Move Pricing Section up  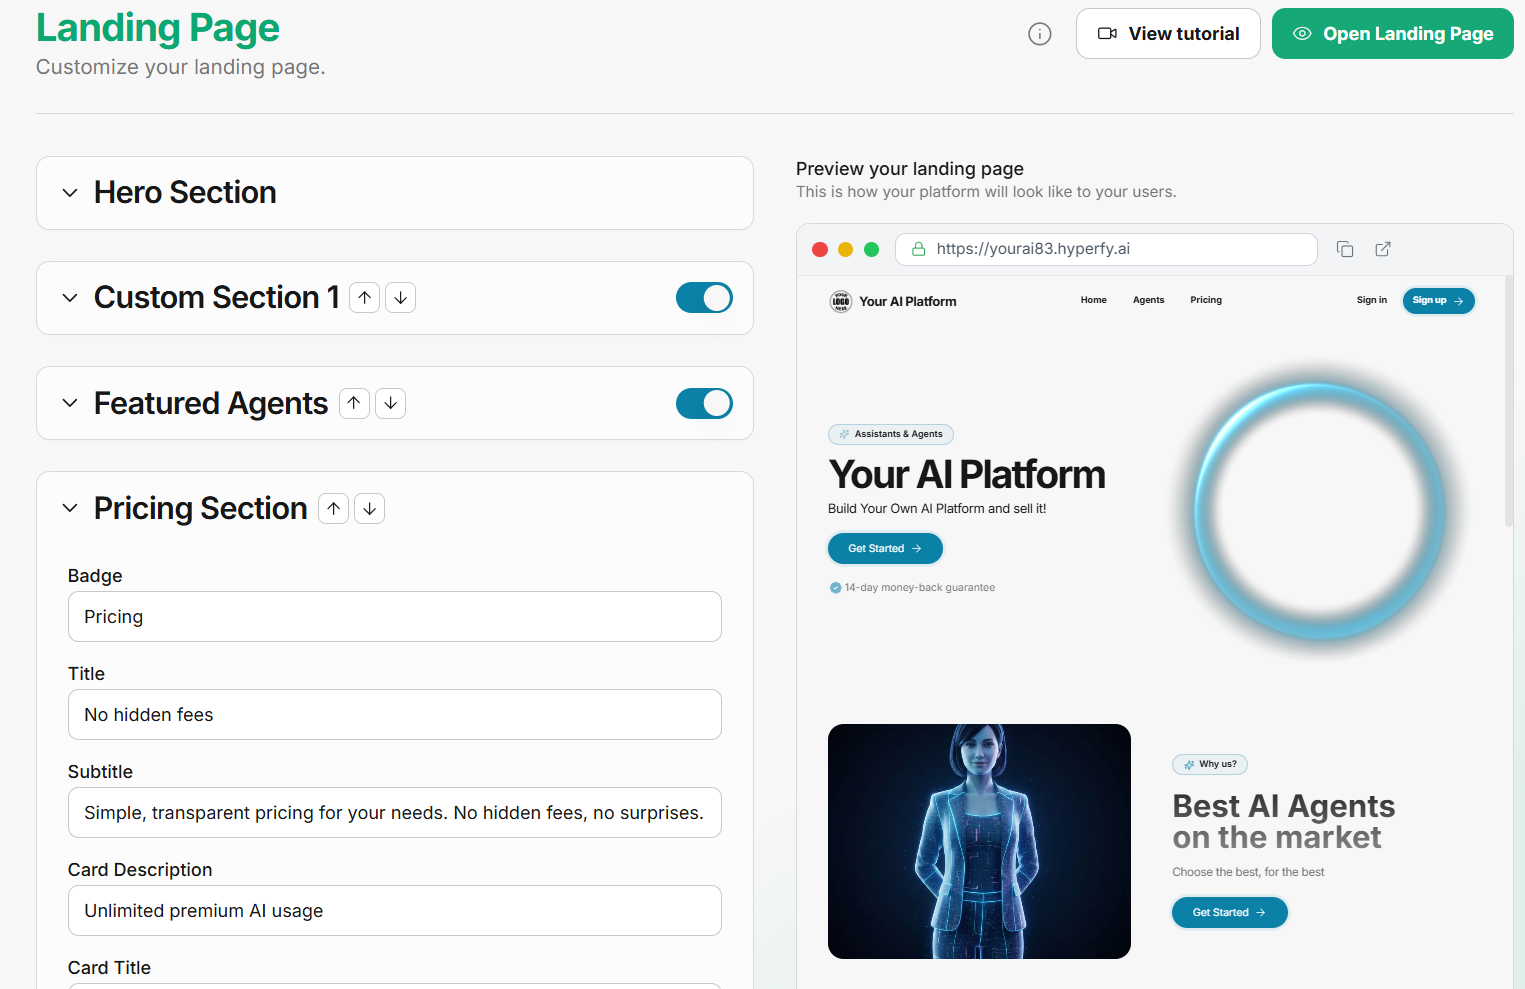click(334, 508)
